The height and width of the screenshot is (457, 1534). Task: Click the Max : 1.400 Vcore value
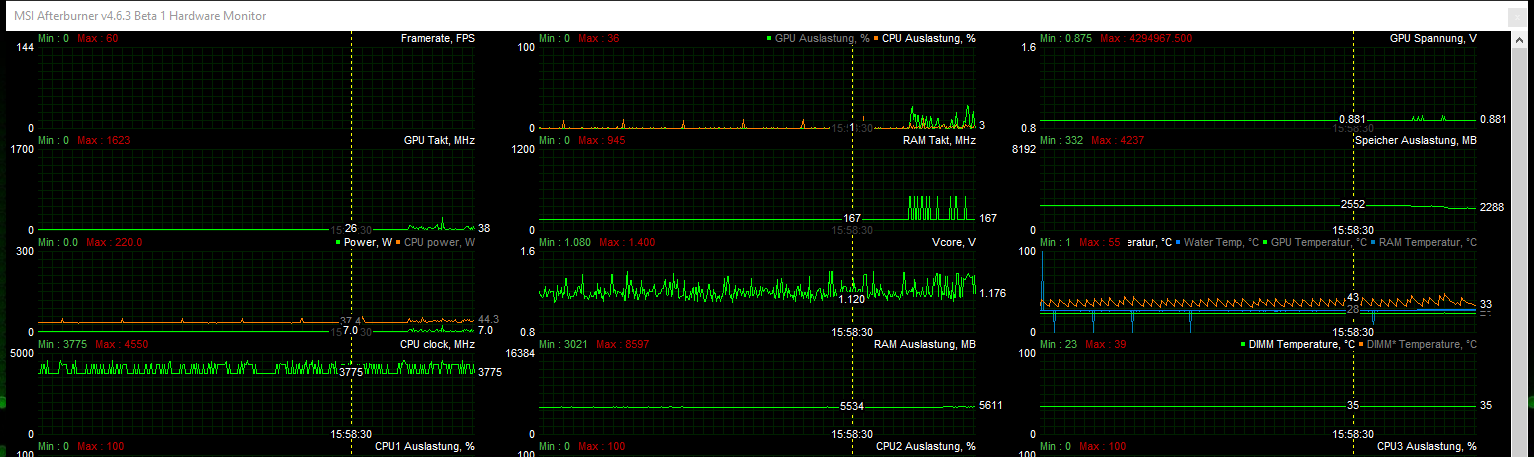627,242
